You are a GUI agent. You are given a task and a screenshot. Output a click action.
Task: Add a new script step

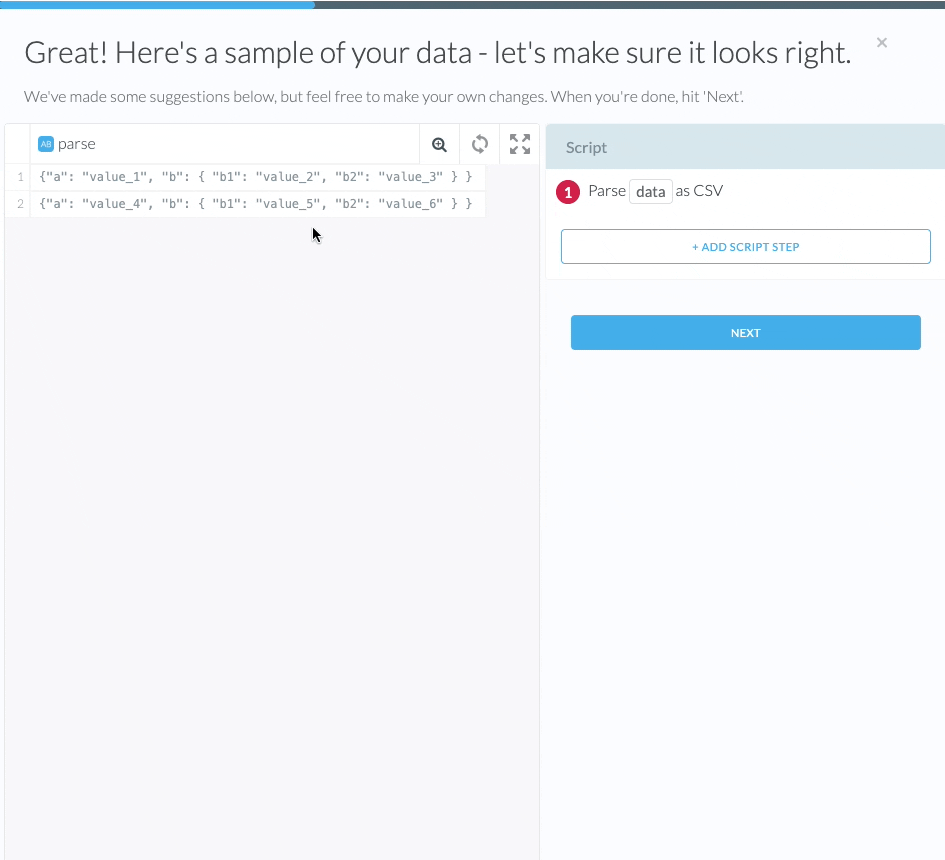coord(745,247)
